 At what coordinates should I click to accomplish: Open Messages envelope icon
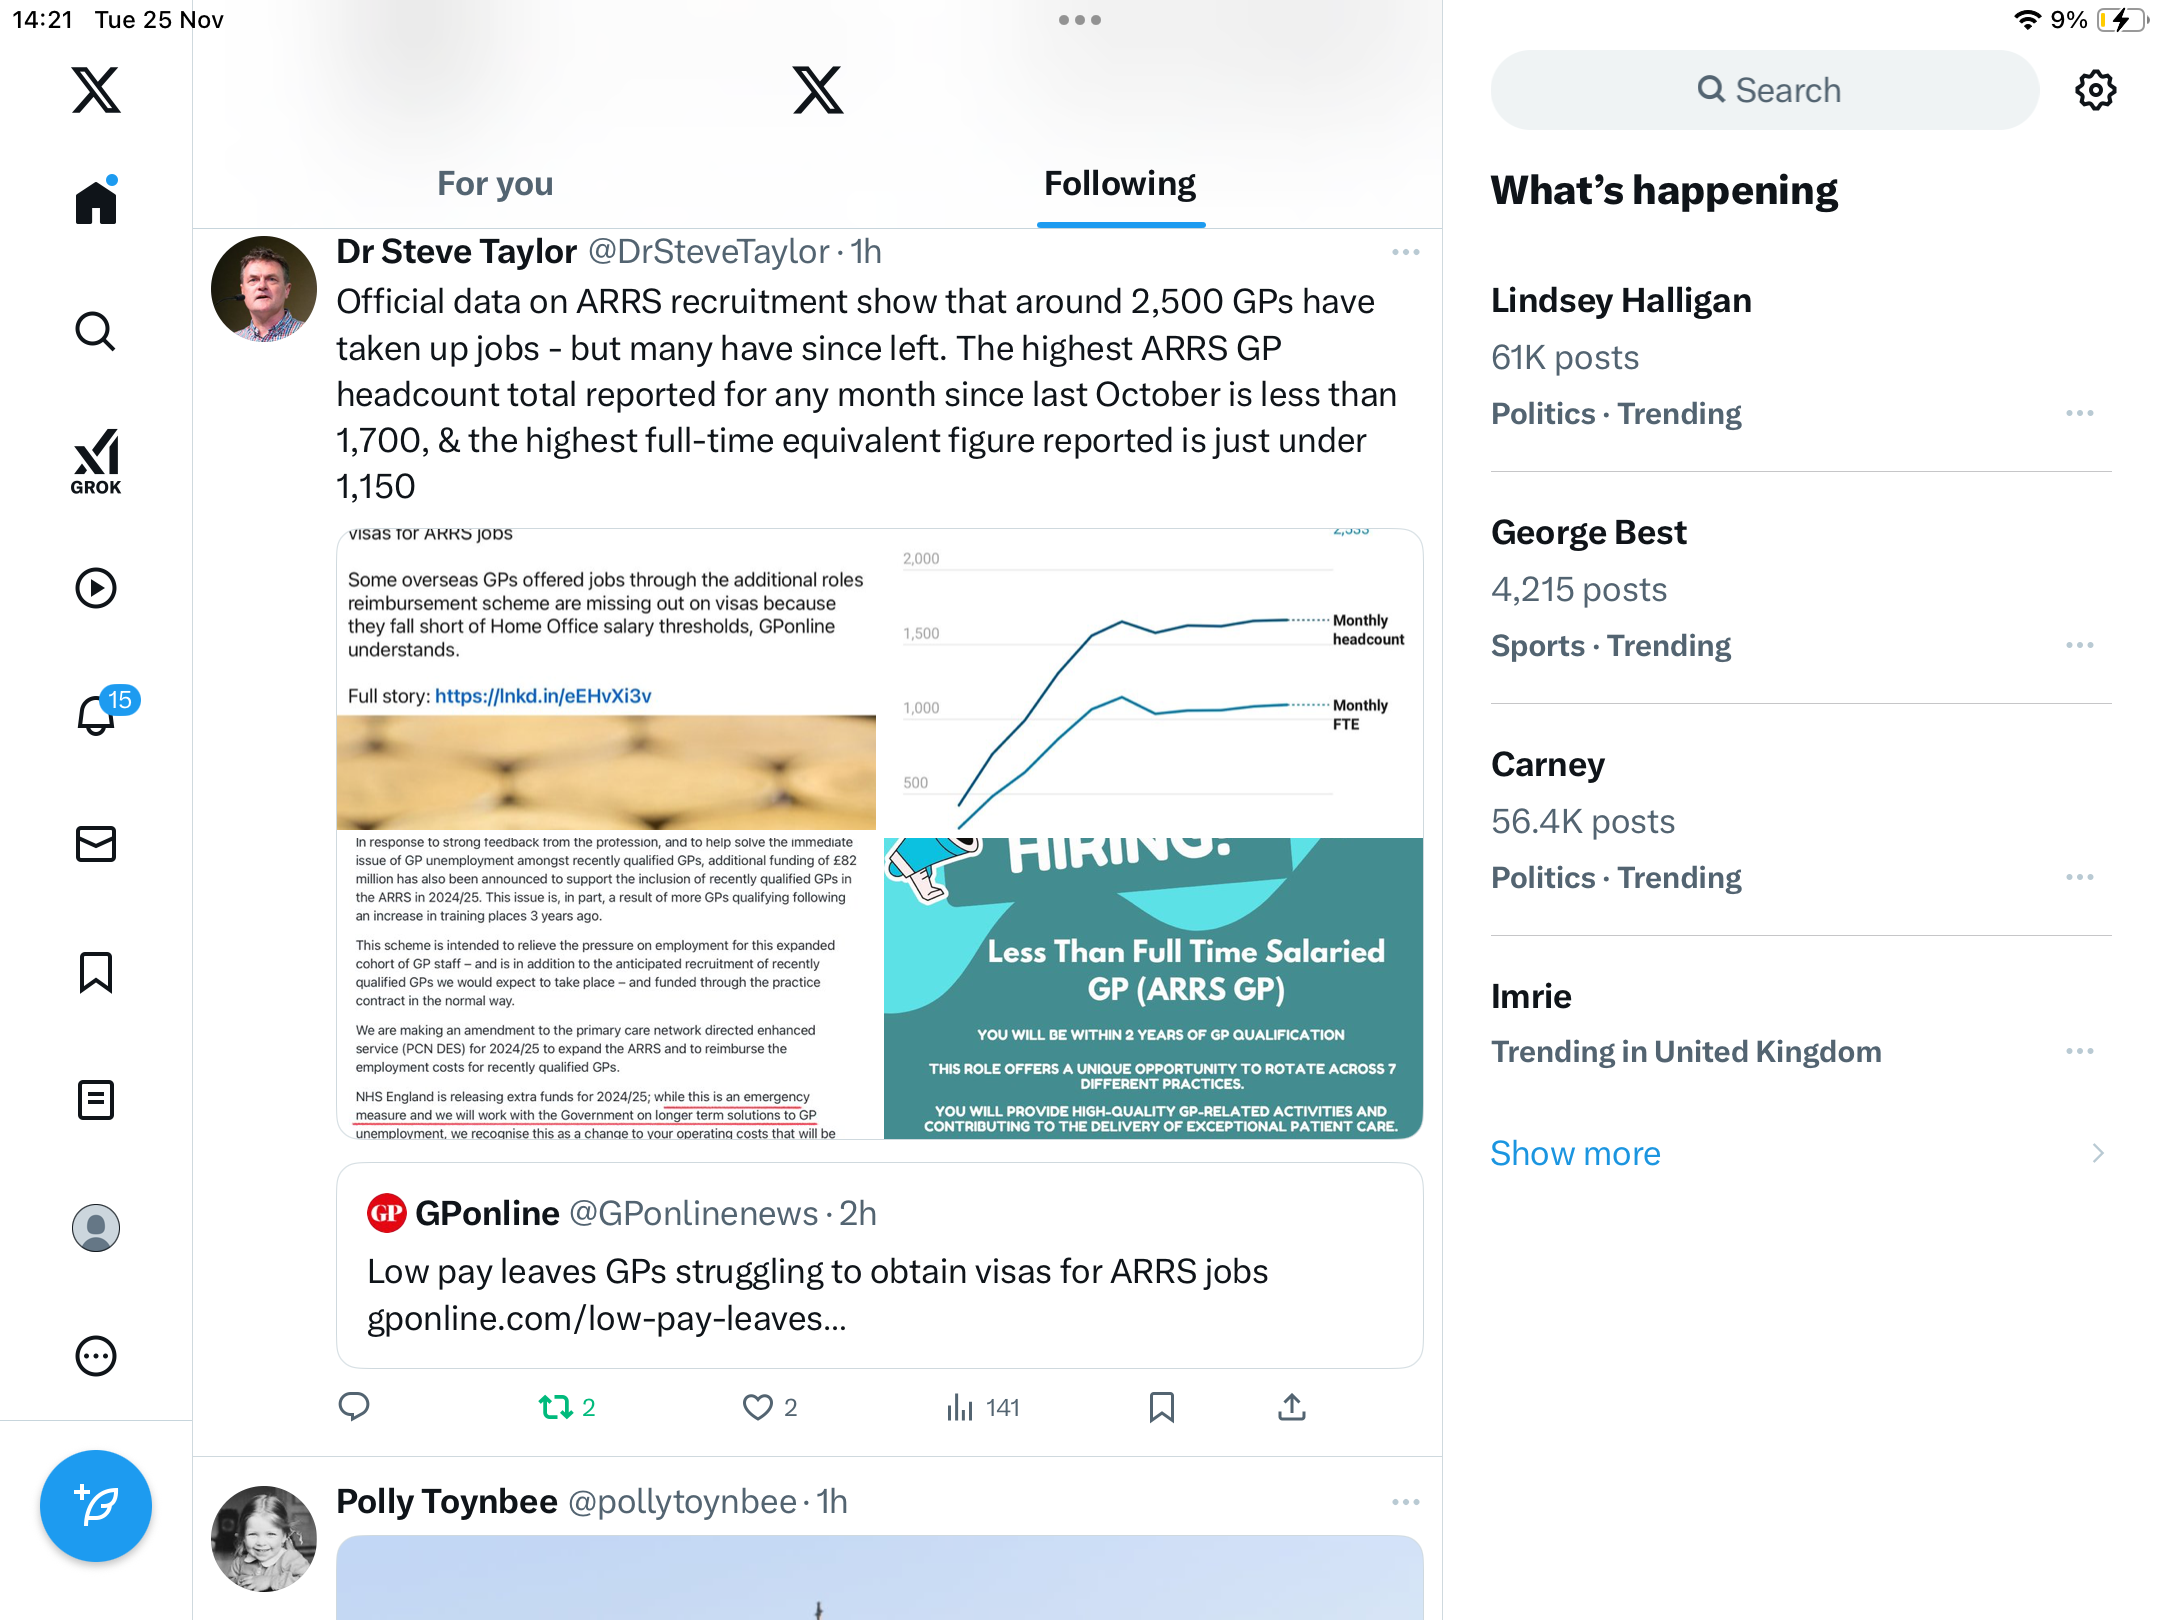pos(96,844)
